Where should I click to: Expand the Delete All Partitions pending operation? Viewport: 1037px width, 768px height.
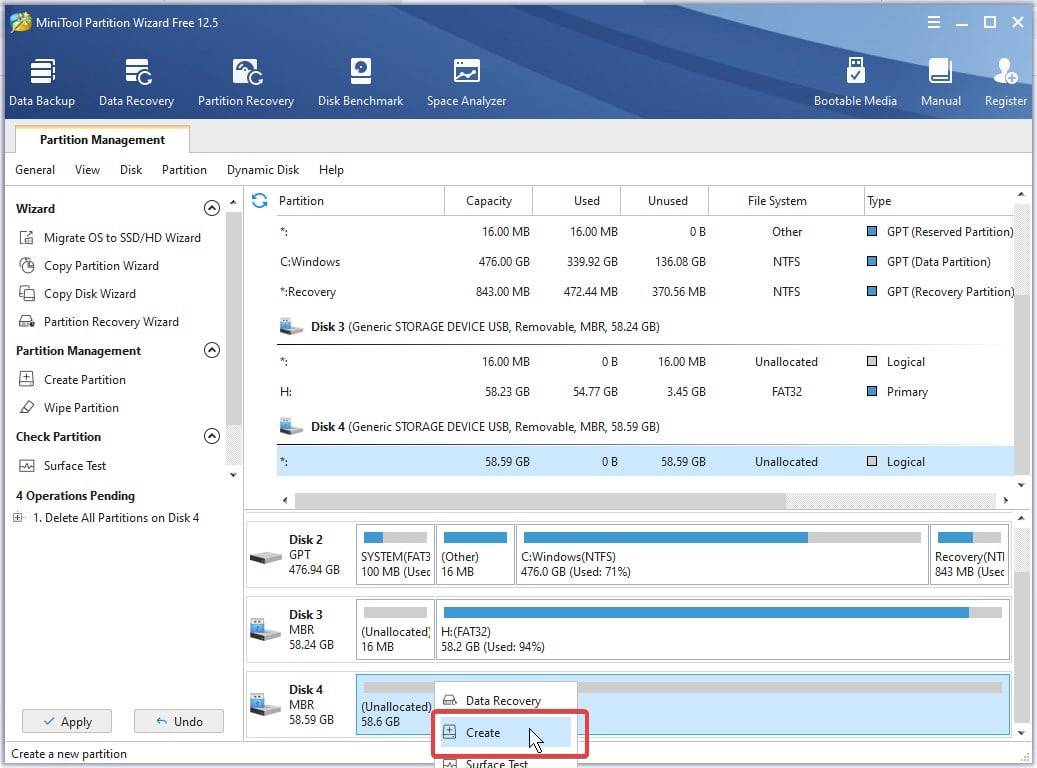pos(18,518)
